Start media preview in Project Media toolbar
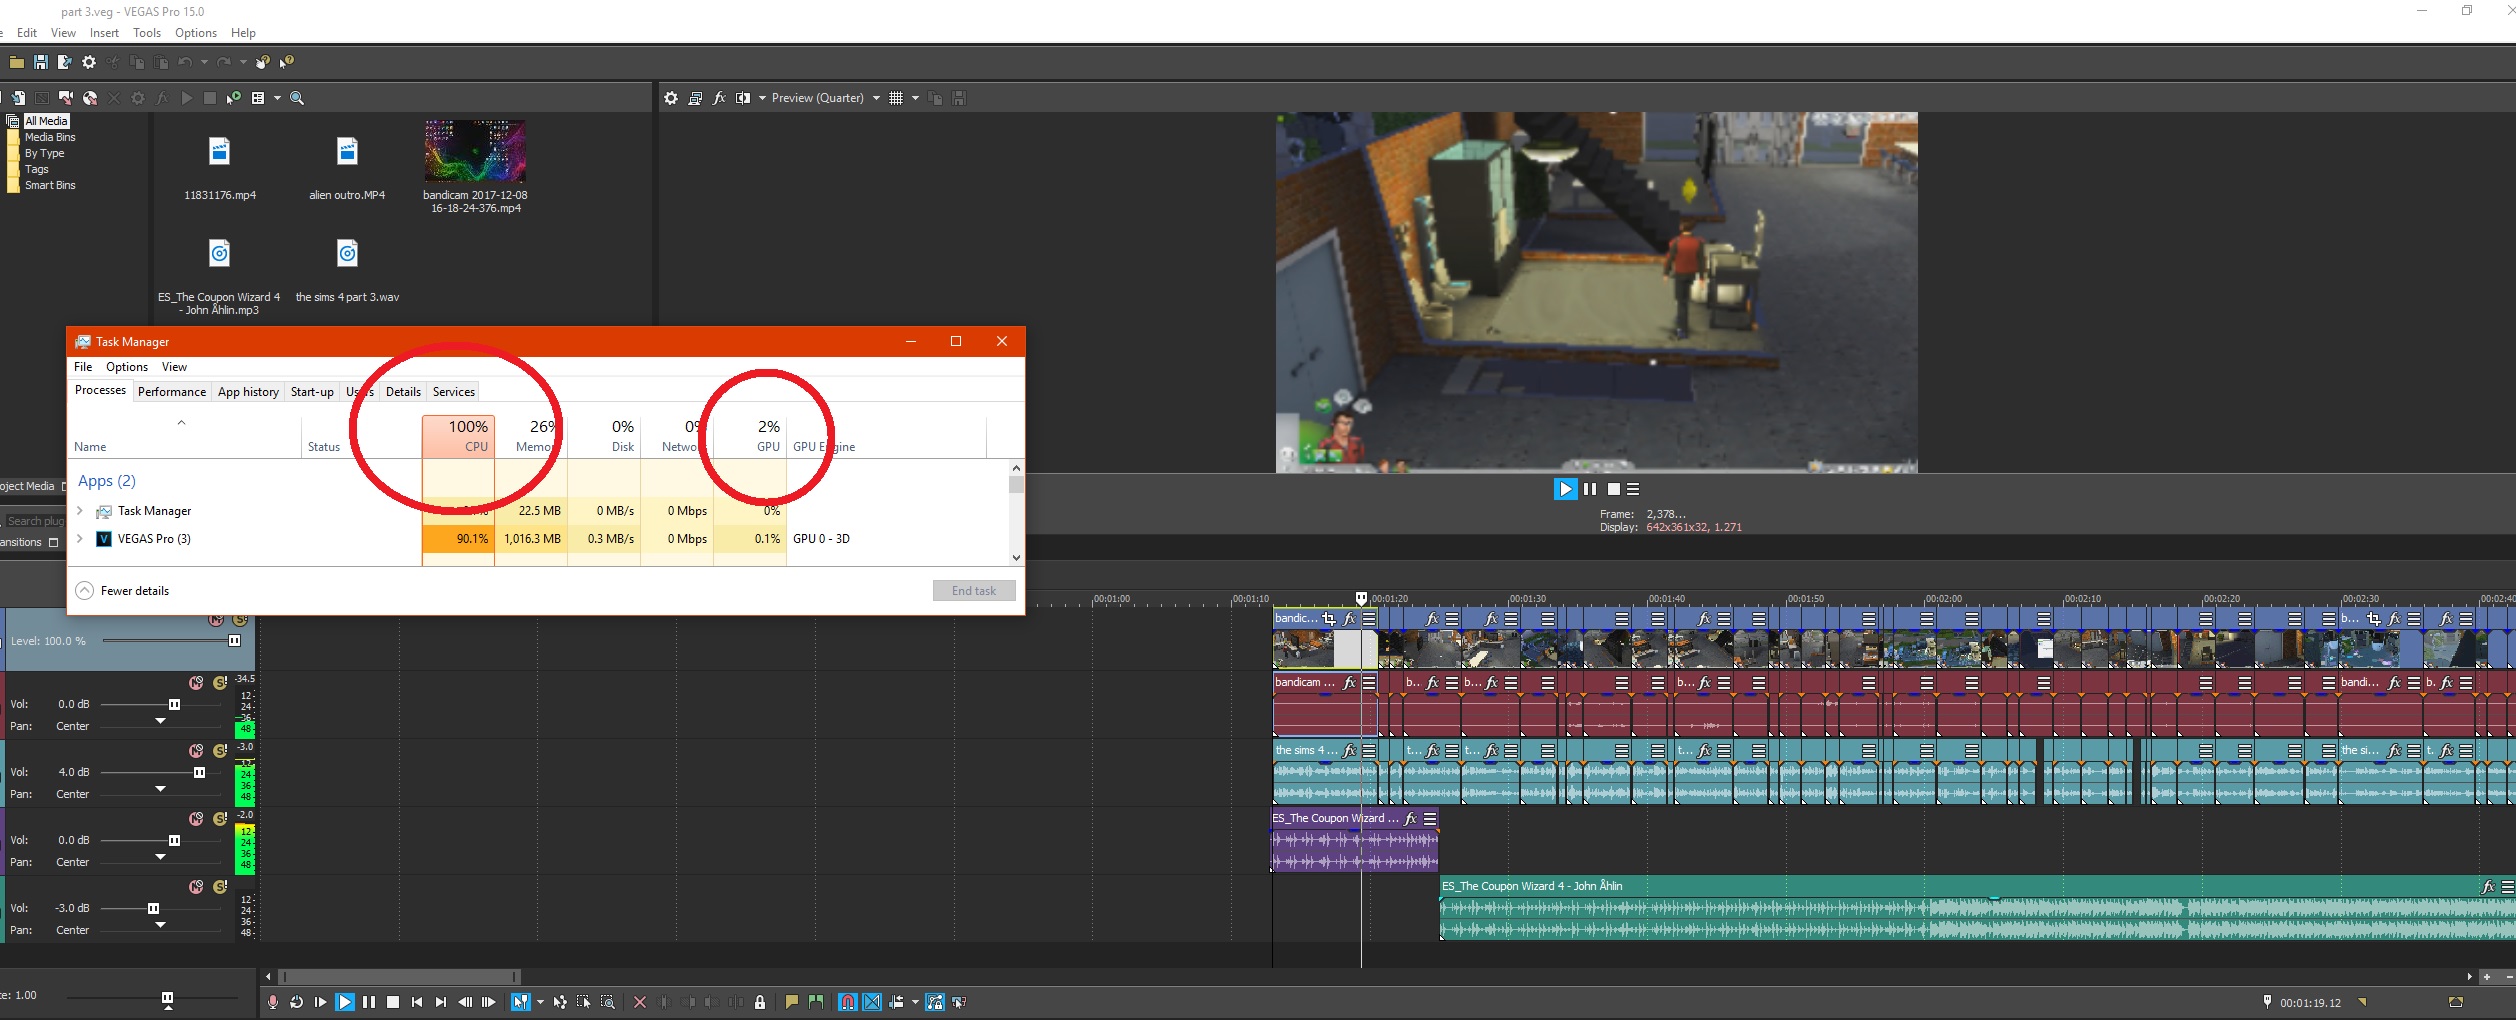This screenshot has width=2516, height=1020. tap(186, 98)
